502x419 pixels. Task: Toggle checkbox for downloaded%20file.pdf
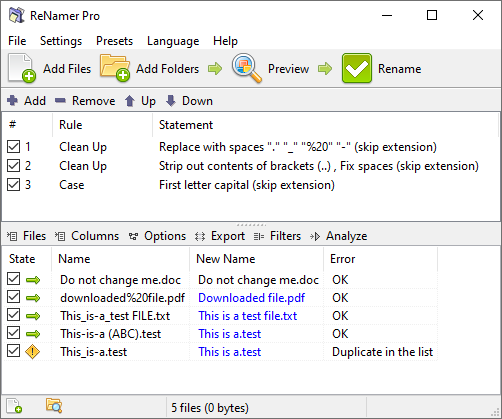(x=14, y=297)
